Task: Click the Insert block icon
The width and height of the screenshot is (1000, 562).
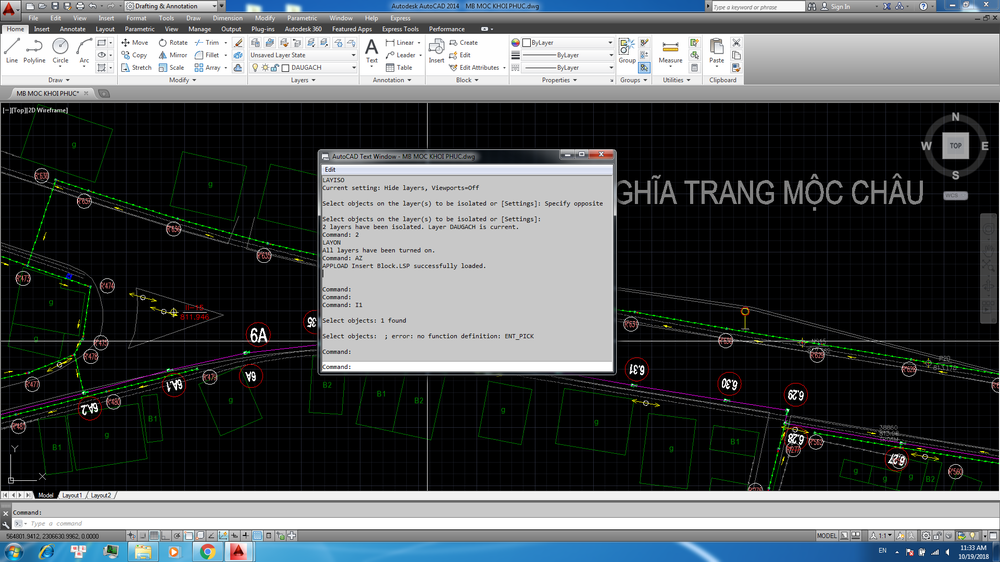Action: point(437,50)
